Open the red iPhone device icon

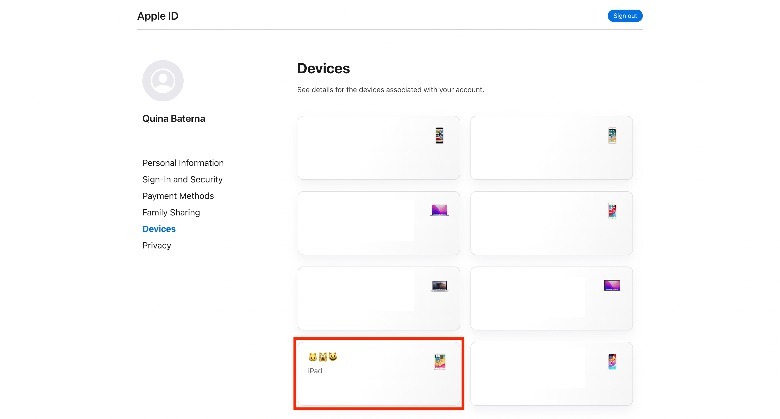(612, 211)
